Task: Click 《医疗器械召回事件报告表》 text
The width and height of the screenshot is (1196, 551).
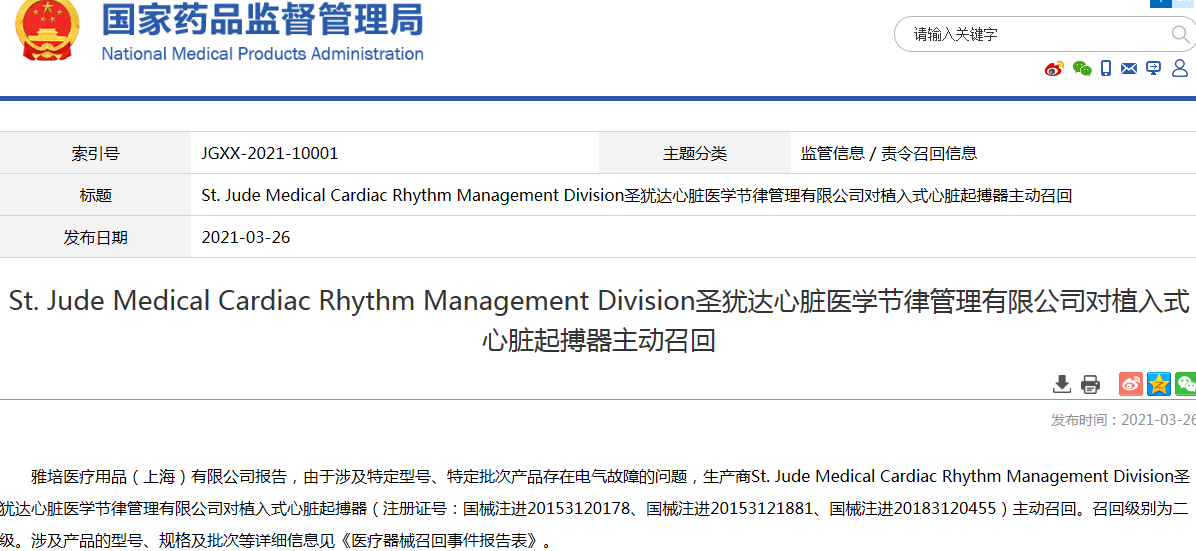Action: (440, 542)
